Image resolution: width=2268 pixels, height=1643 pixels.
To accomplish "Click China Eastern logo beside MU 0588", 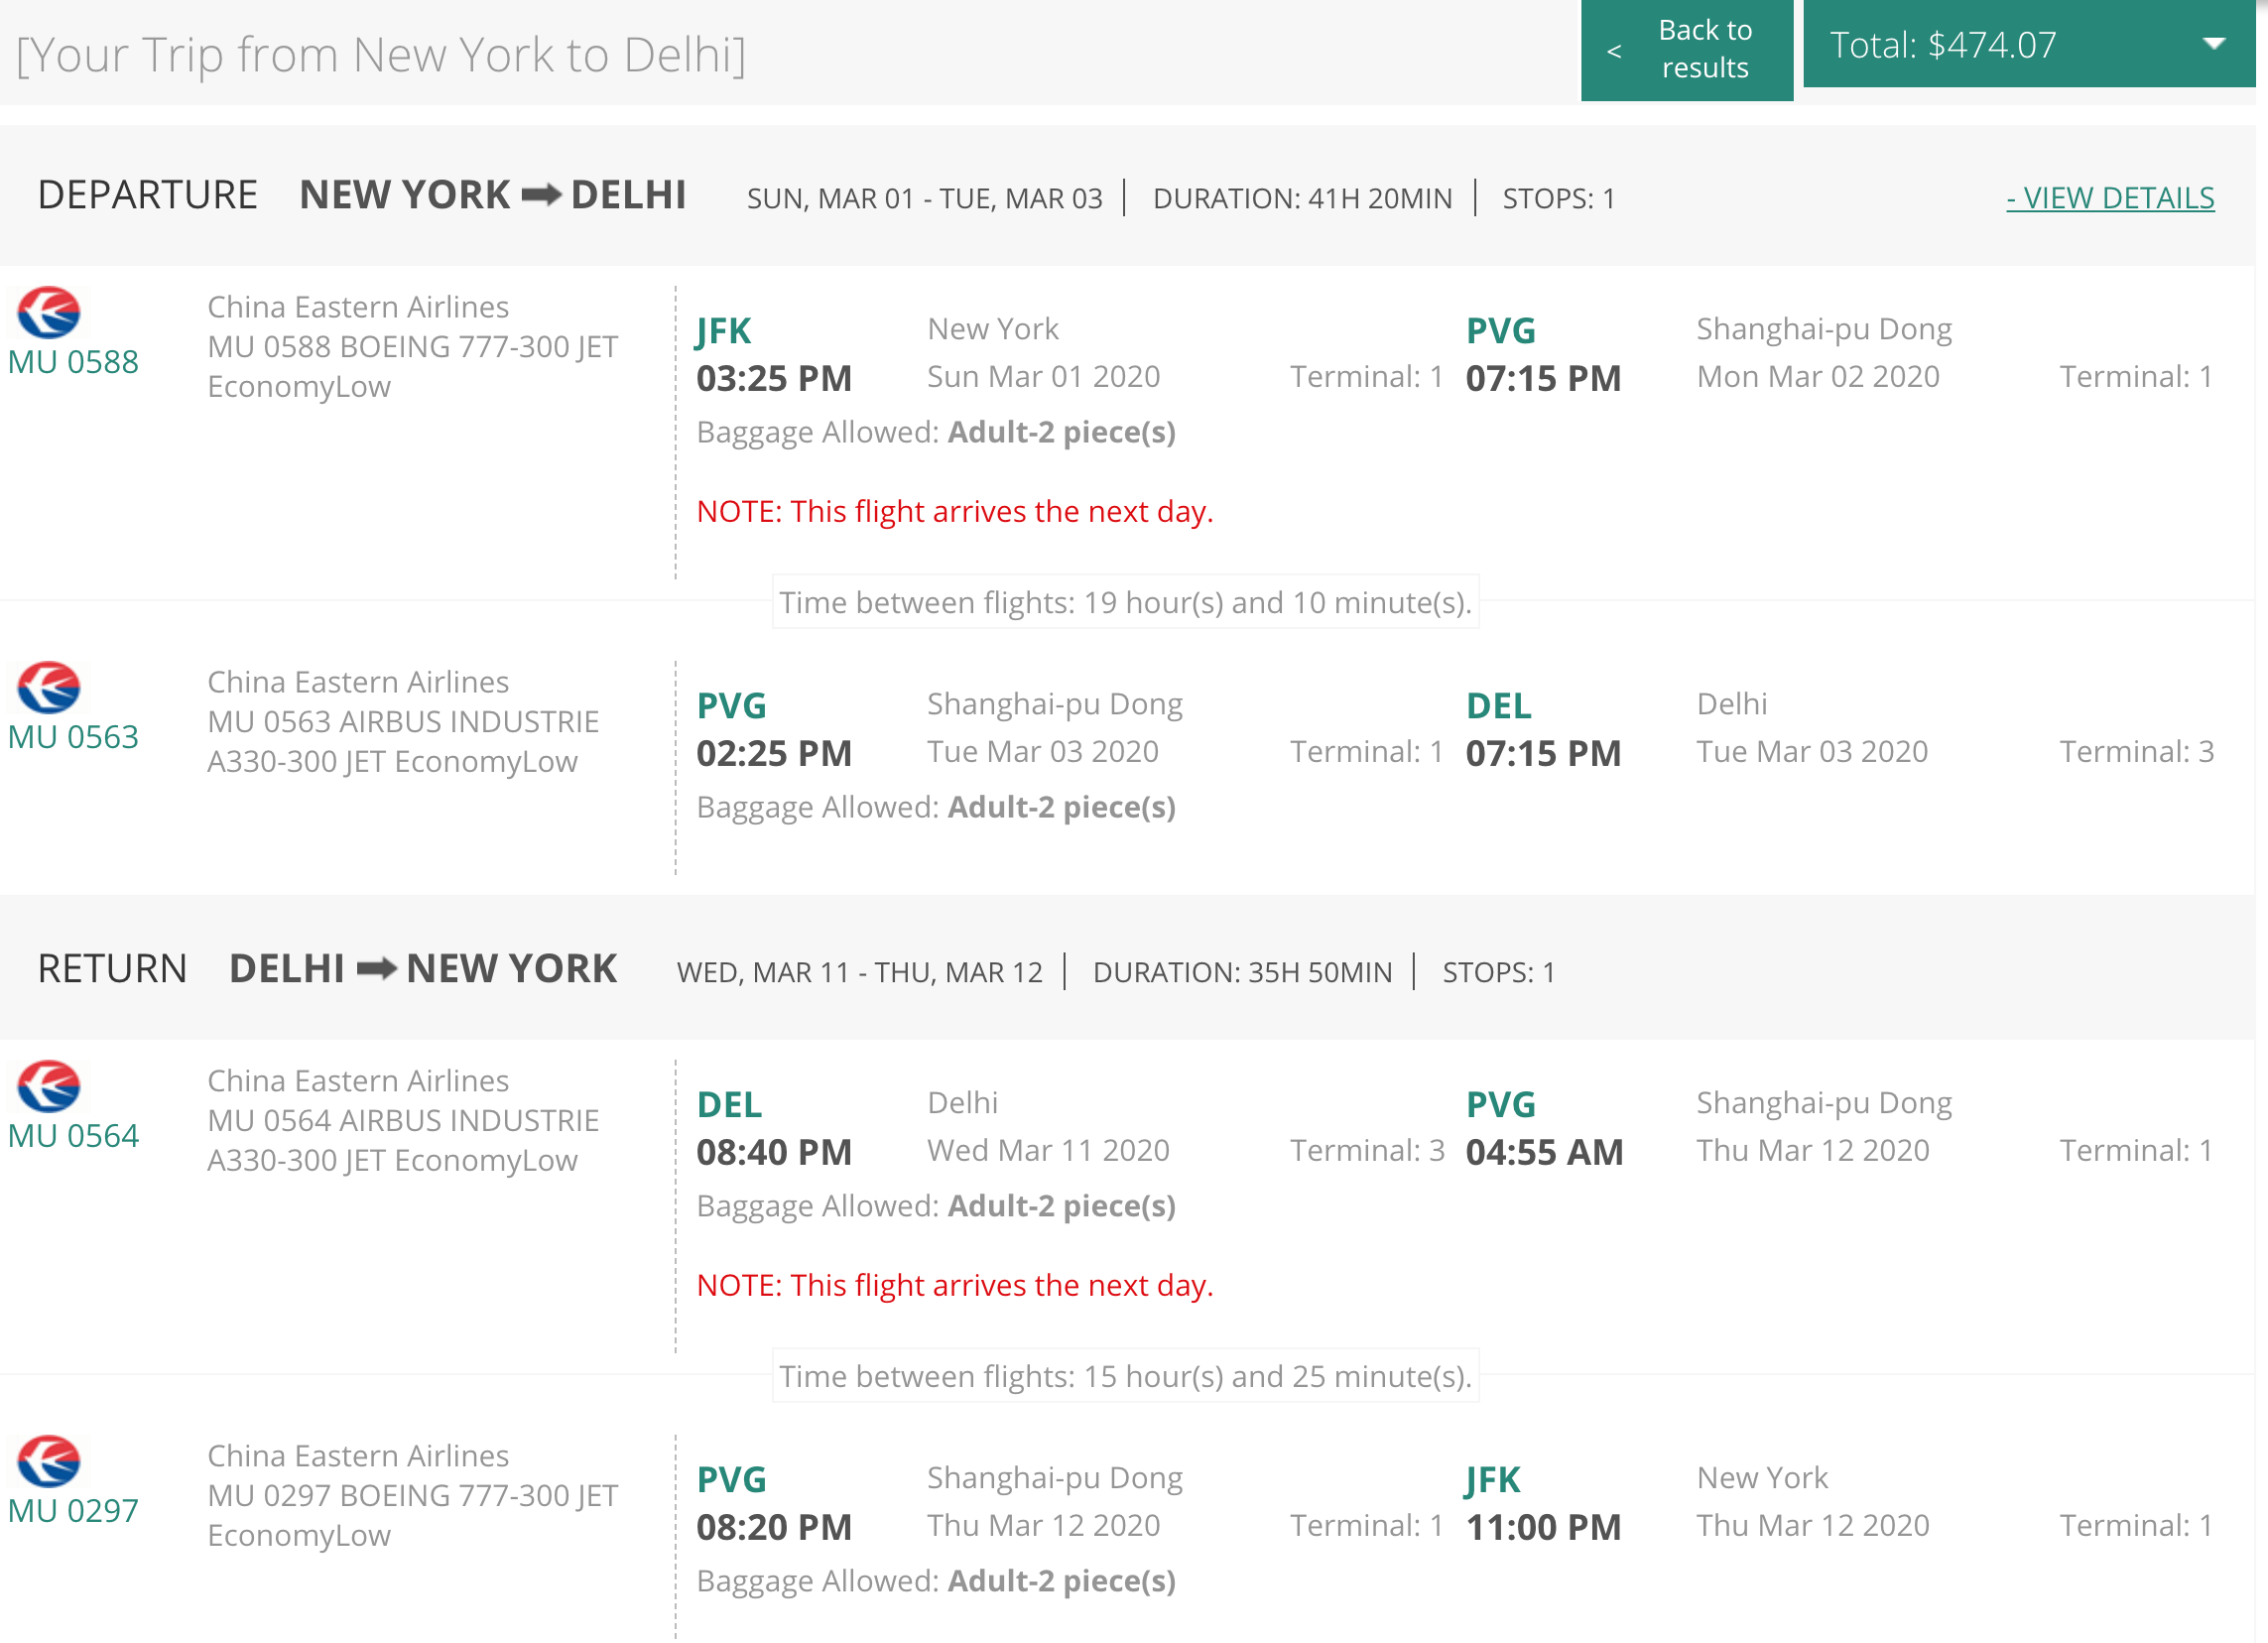I will pos(48,313).
